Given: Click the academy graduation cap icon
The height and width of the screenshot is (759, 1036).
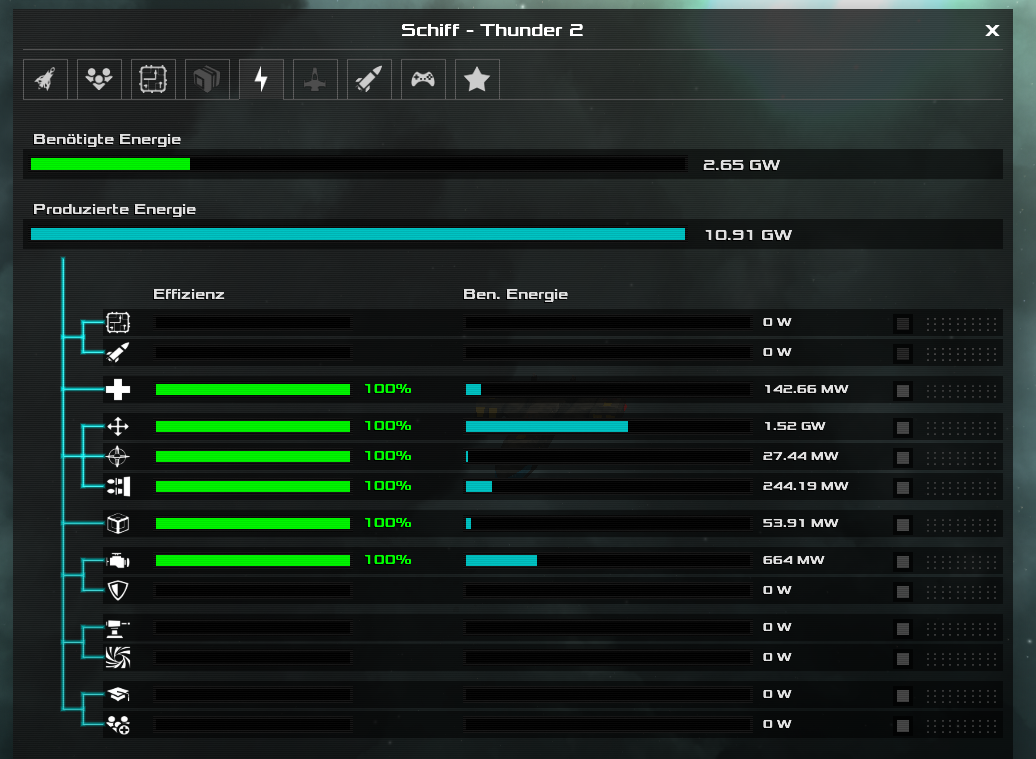Looking at the screenshot, I should coord(118,694).
